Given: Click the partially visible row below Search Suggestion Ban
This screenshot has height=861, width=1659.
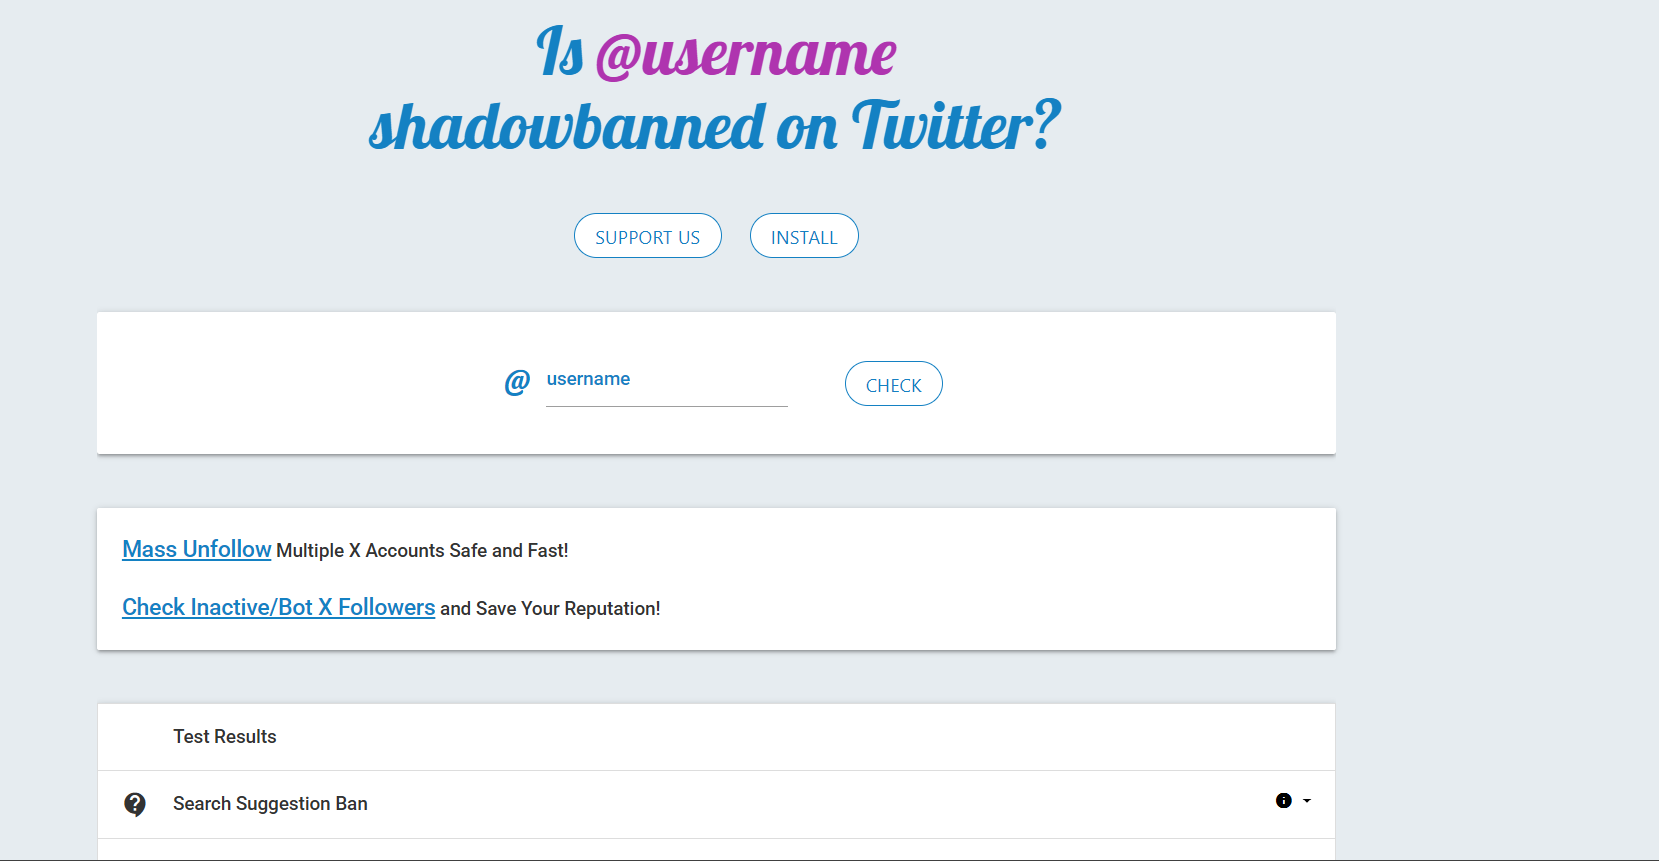Looking at the screenshot, I should click(716, 851).
